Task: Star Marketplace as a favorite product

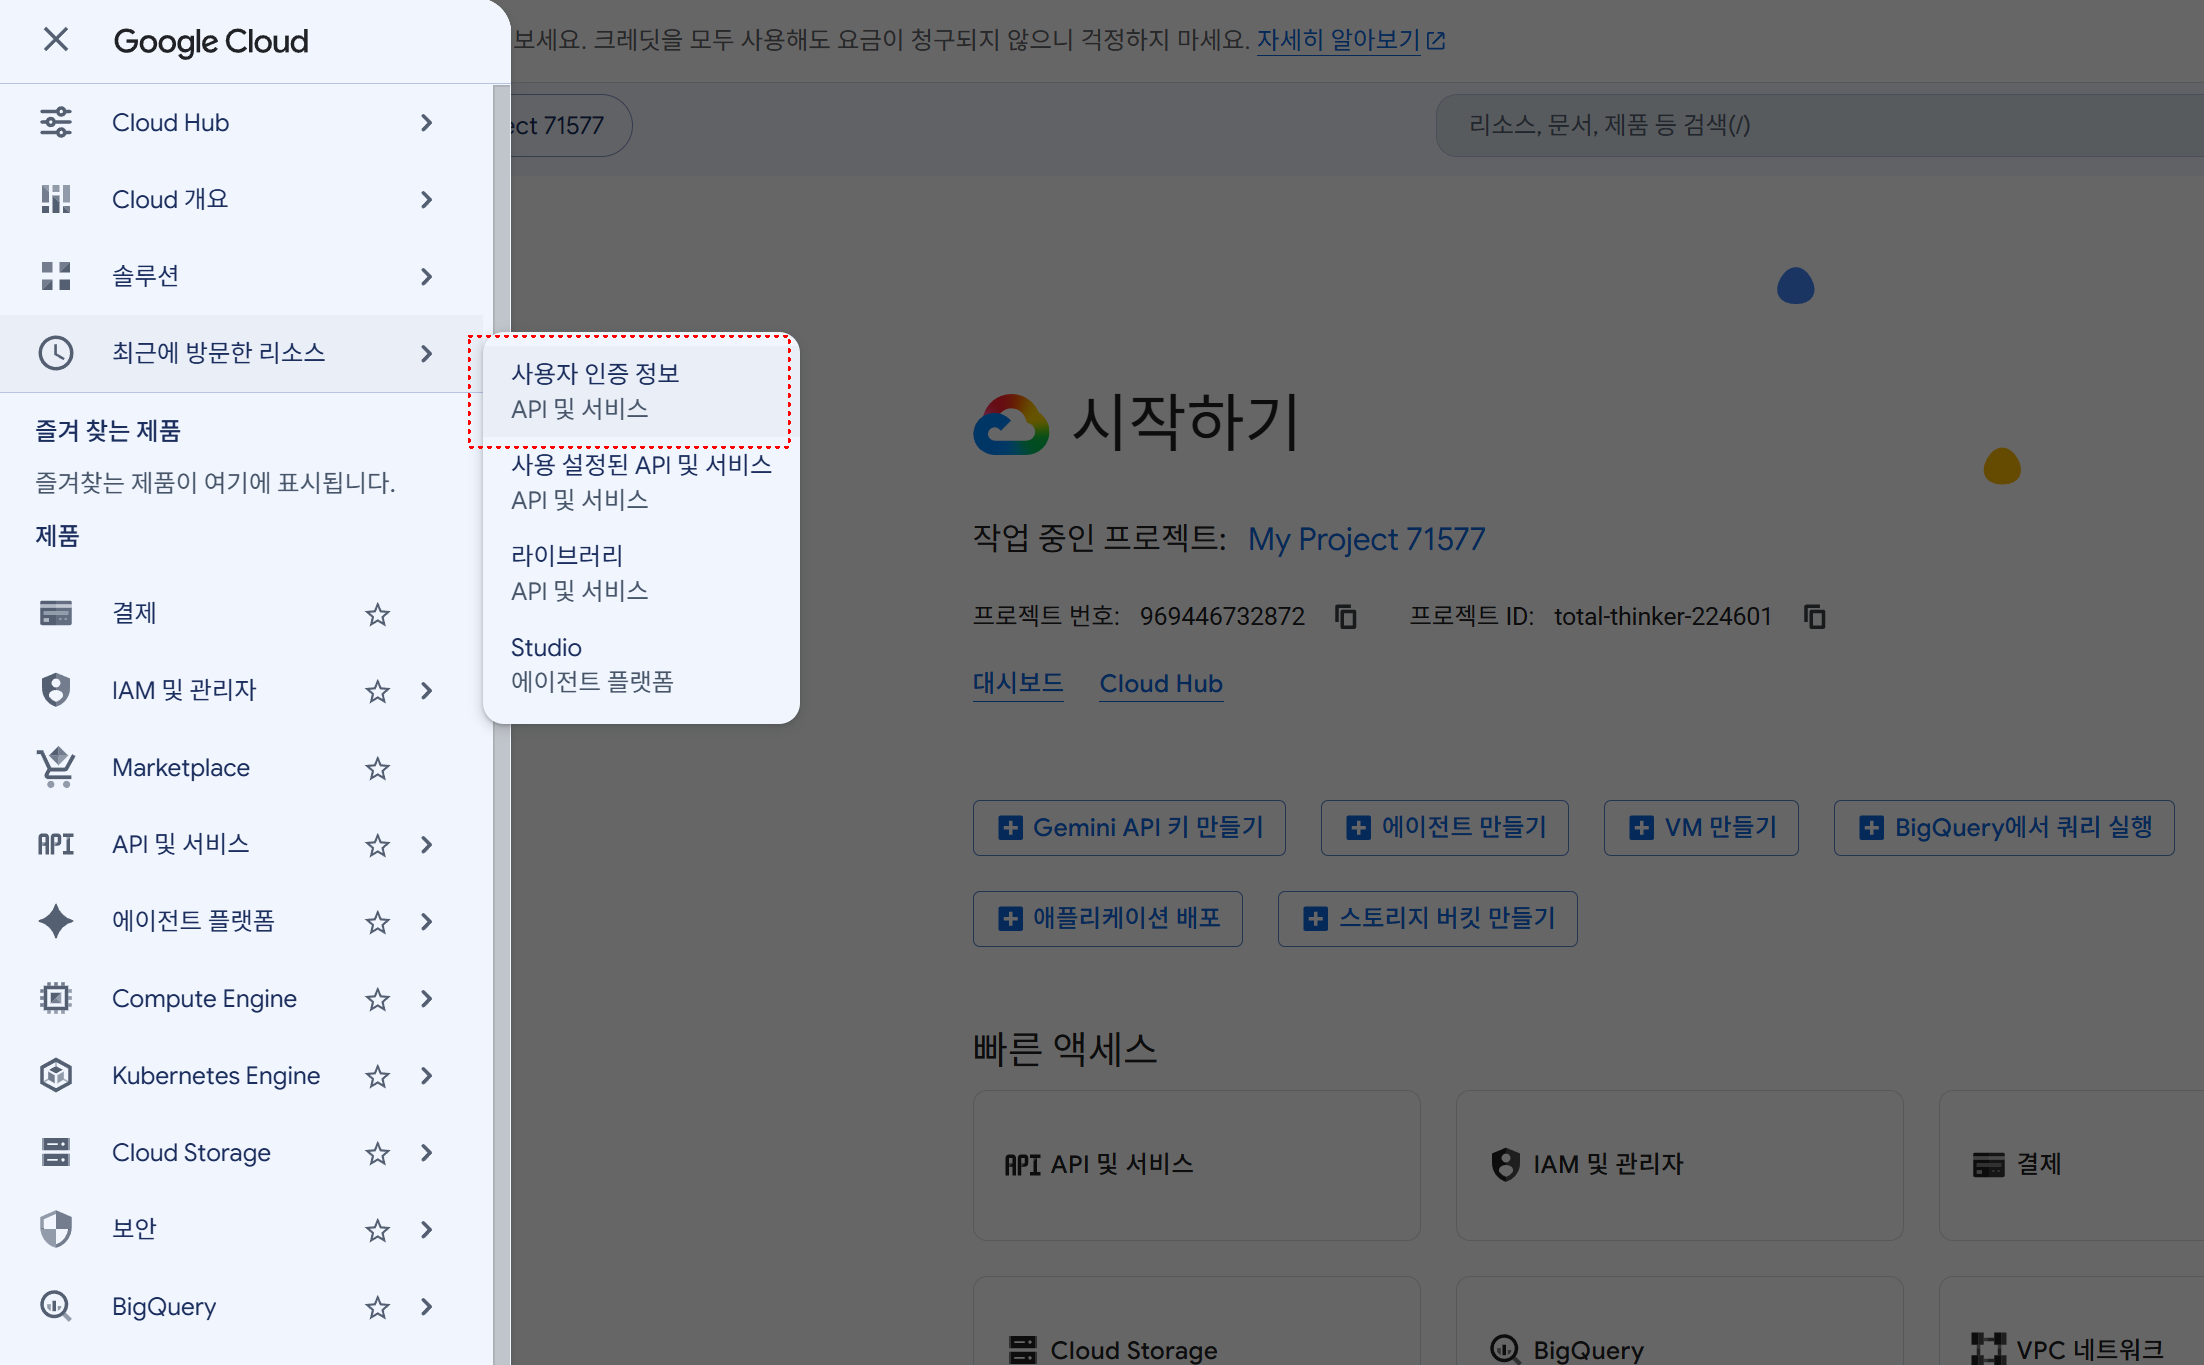Action: pyautogui.click(x=377, y=768)
